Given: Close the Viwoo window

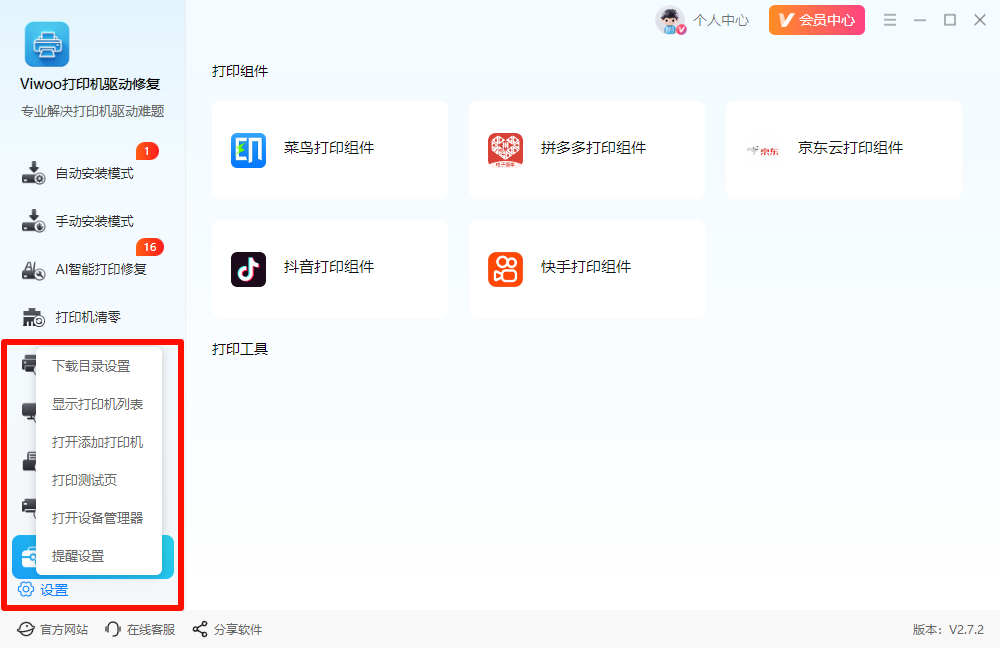Looking at the screenshot, I should tap(980, 20).
